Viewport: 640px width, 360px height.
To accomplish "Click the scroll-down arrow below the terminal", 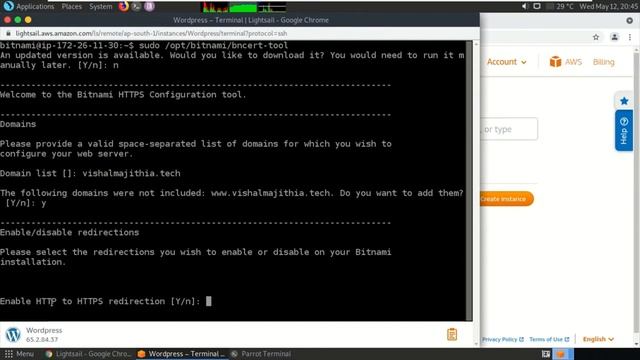I will [476, 344].
